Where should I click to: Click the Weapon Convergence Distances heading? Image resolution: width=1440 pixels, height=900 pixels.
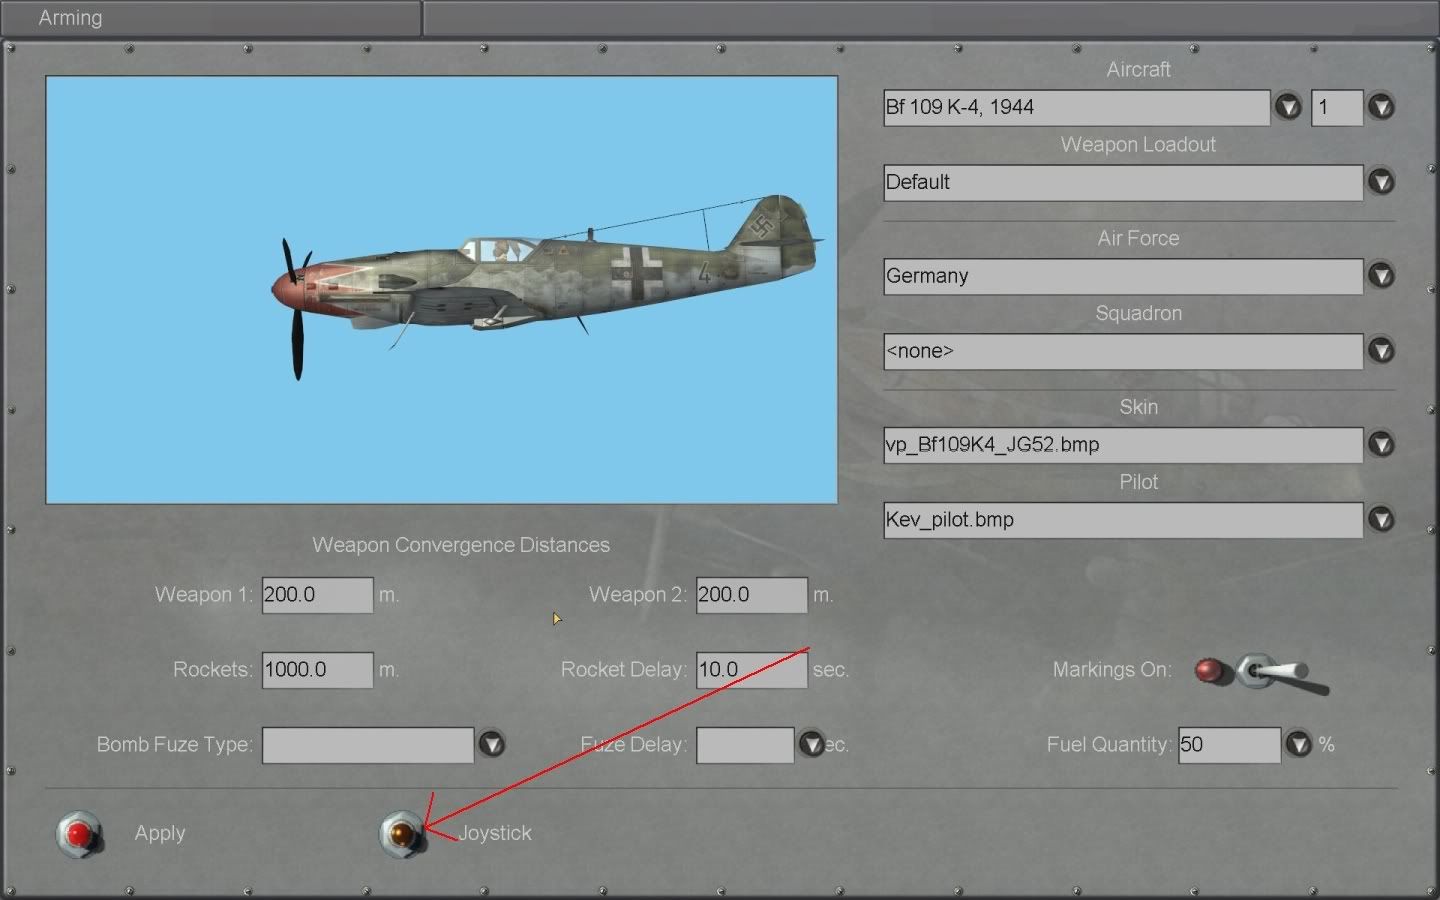point(461,545)
